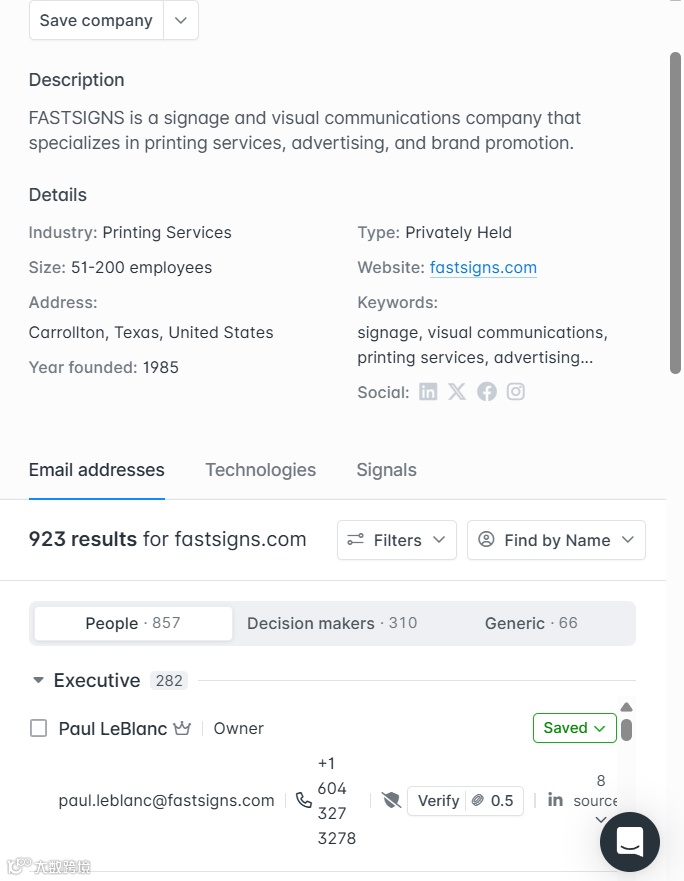Open the company's LinkedIn social icon
Viewport: 684px width, 881px height.
tap(428, 392)
